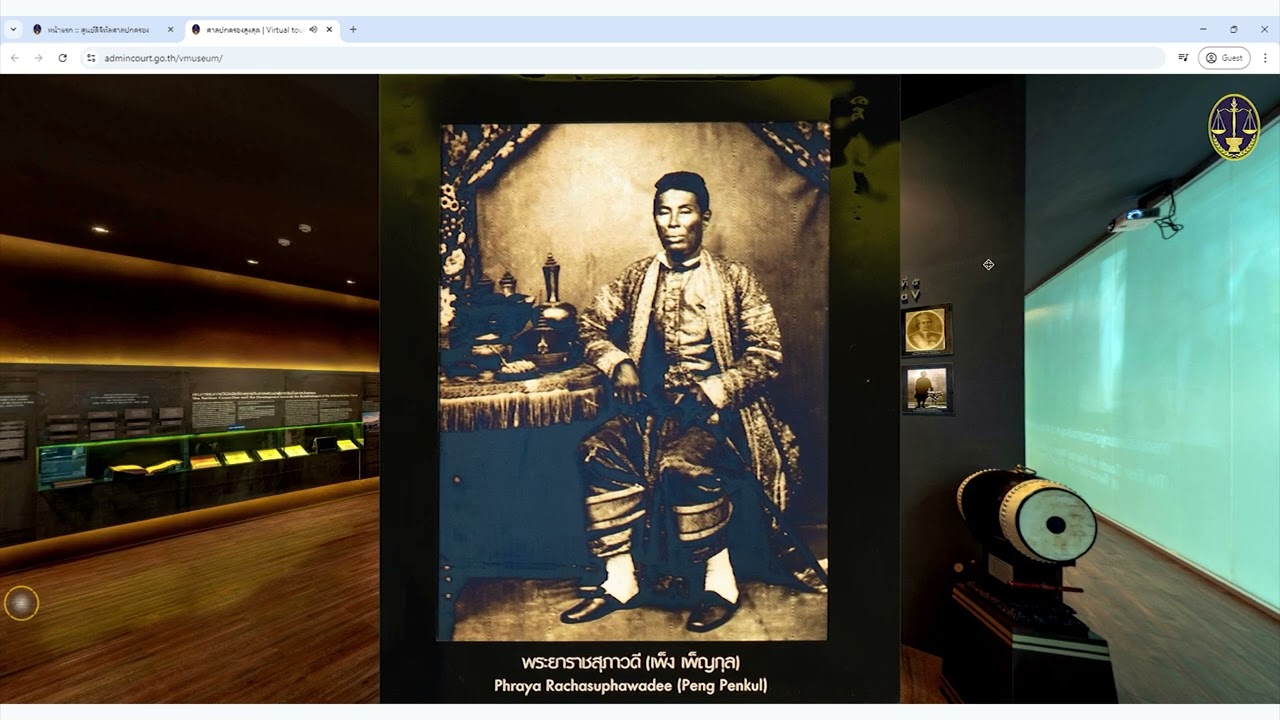Reload the current page
The height and width of the screenshot is (720, 1280).
click(63, 58)
